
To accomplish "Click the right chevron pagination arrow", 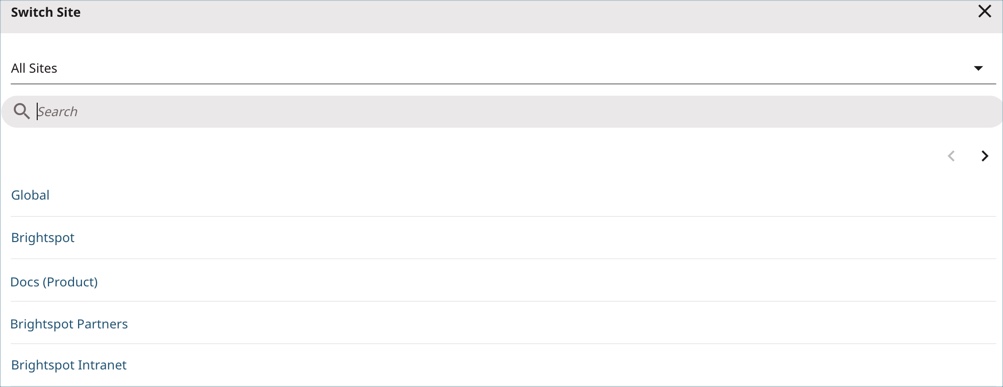I will coord(984,156).
